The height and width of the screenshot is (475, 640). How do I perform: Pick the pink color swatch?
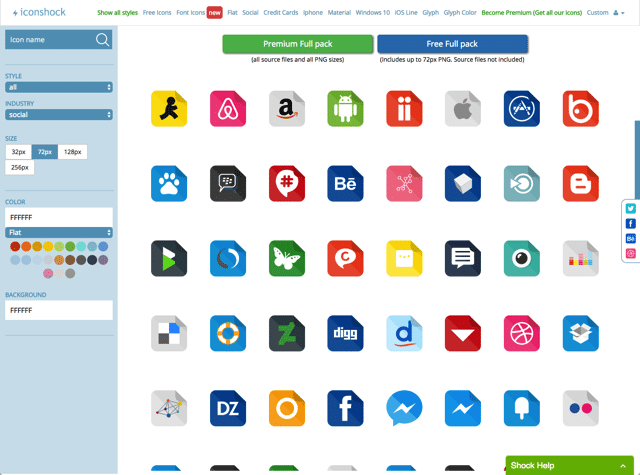(48, 273)
